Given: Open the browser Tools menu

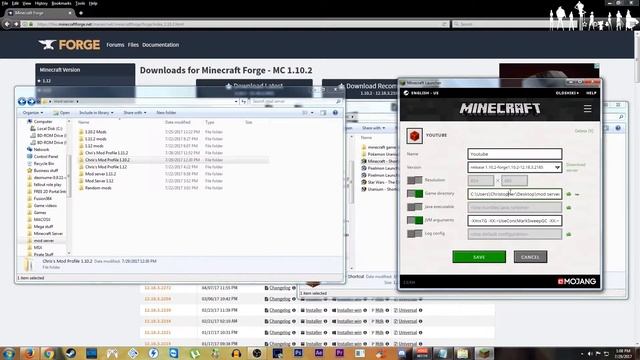Looking at the screenshot, I should pos(80,3).
